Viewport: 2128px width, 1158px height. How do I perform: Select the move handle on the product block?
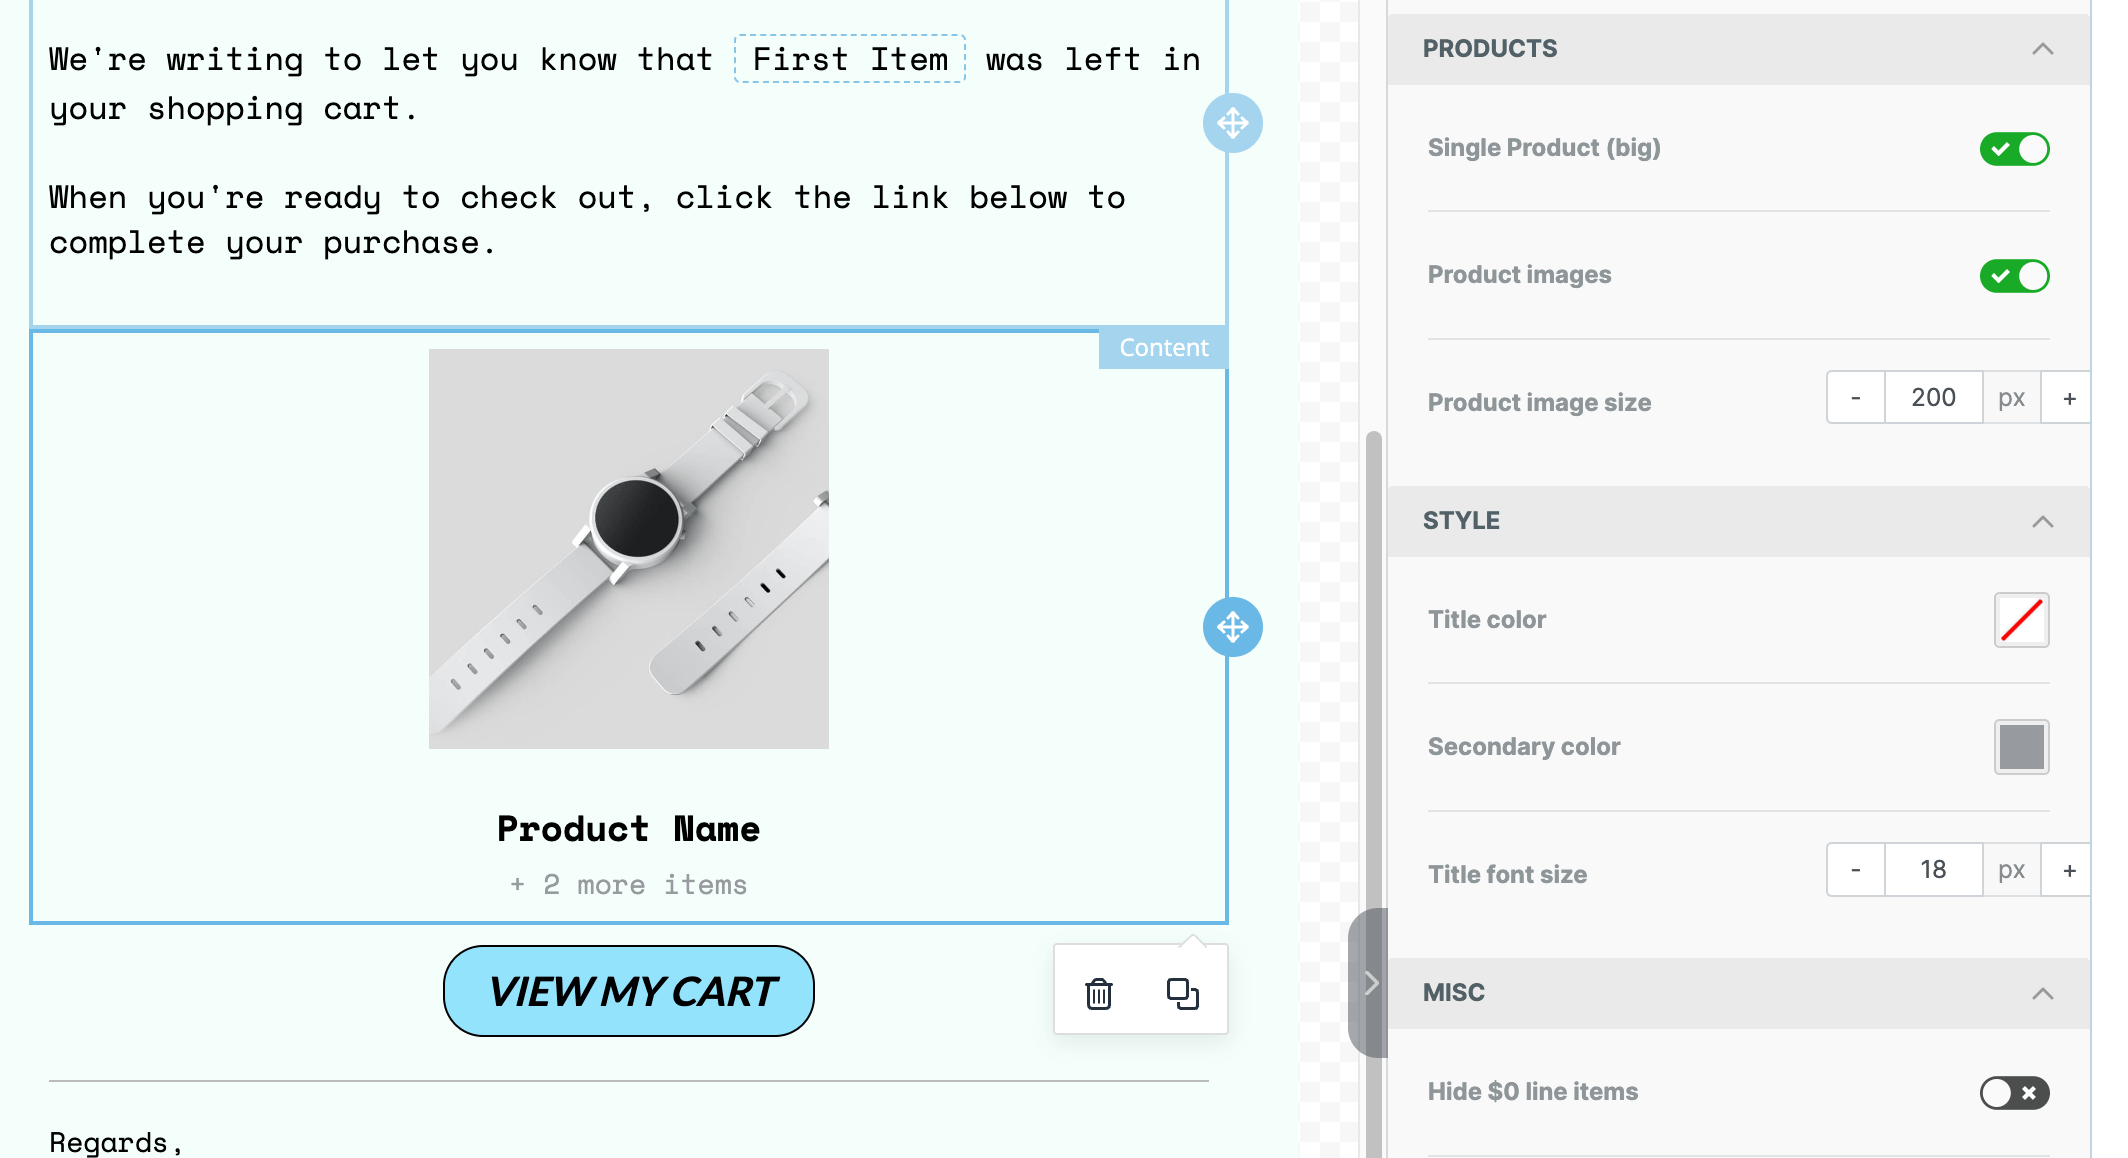click(1233, 628)
